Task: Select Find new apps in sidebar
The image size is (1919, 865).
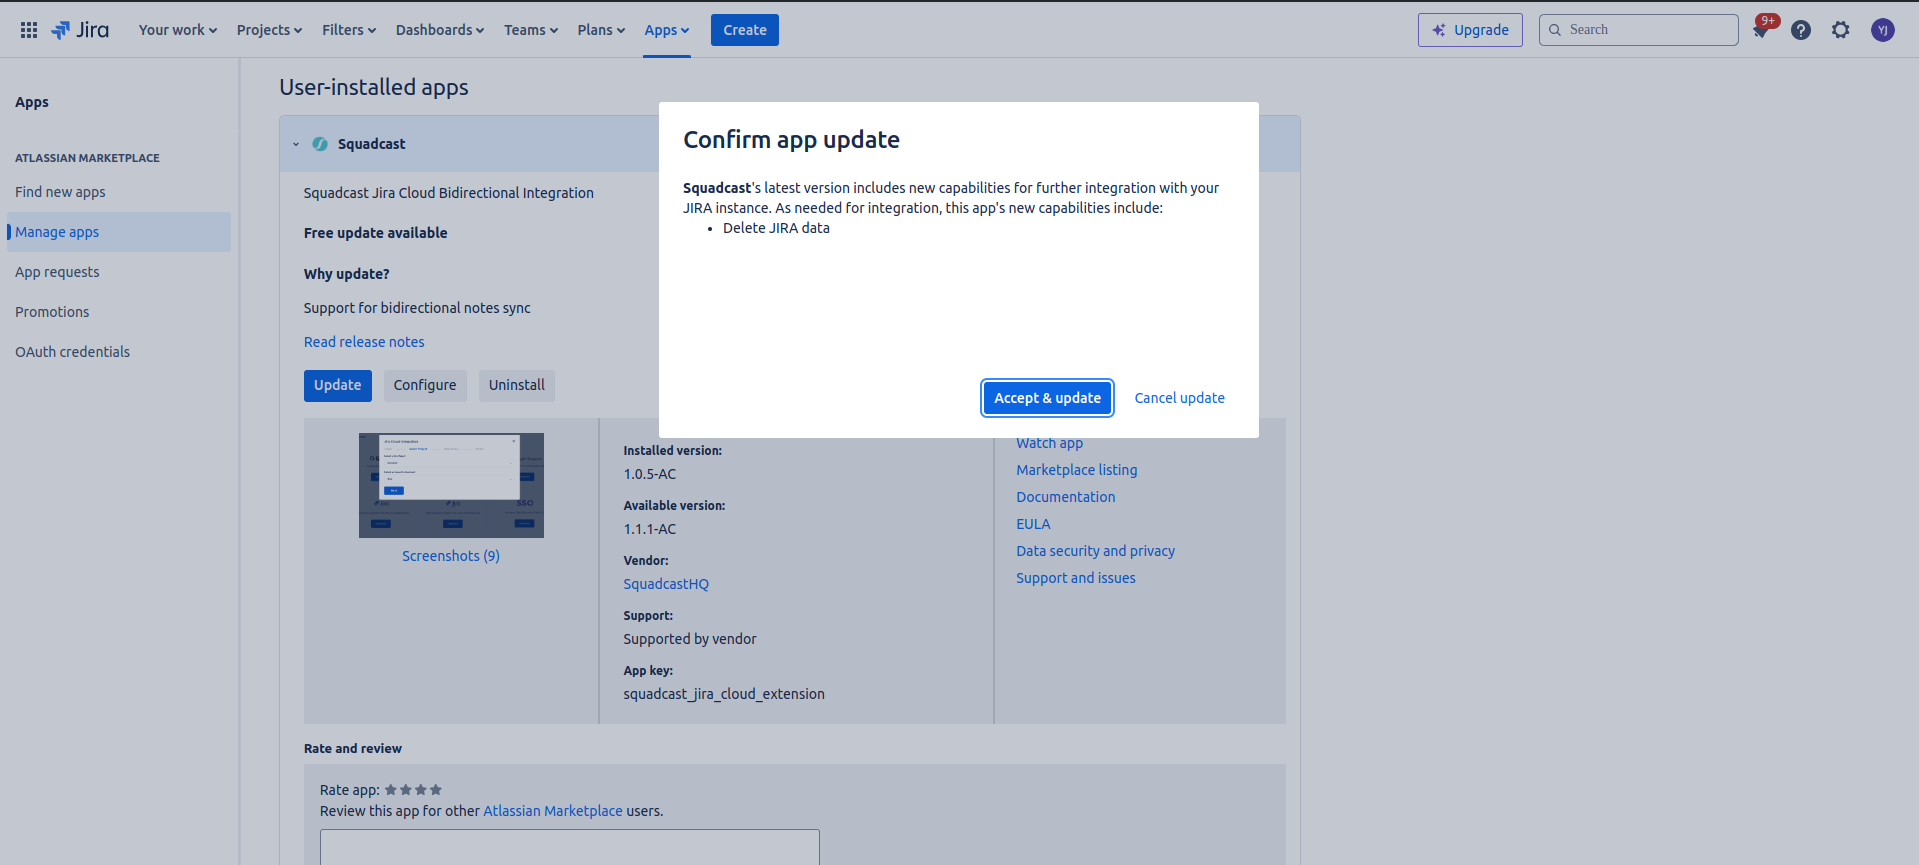Action: click(x=60, y=192)
